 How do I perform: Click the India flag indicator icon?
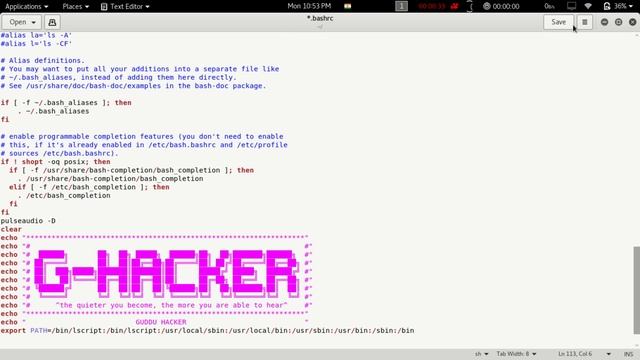coord(347,6)
